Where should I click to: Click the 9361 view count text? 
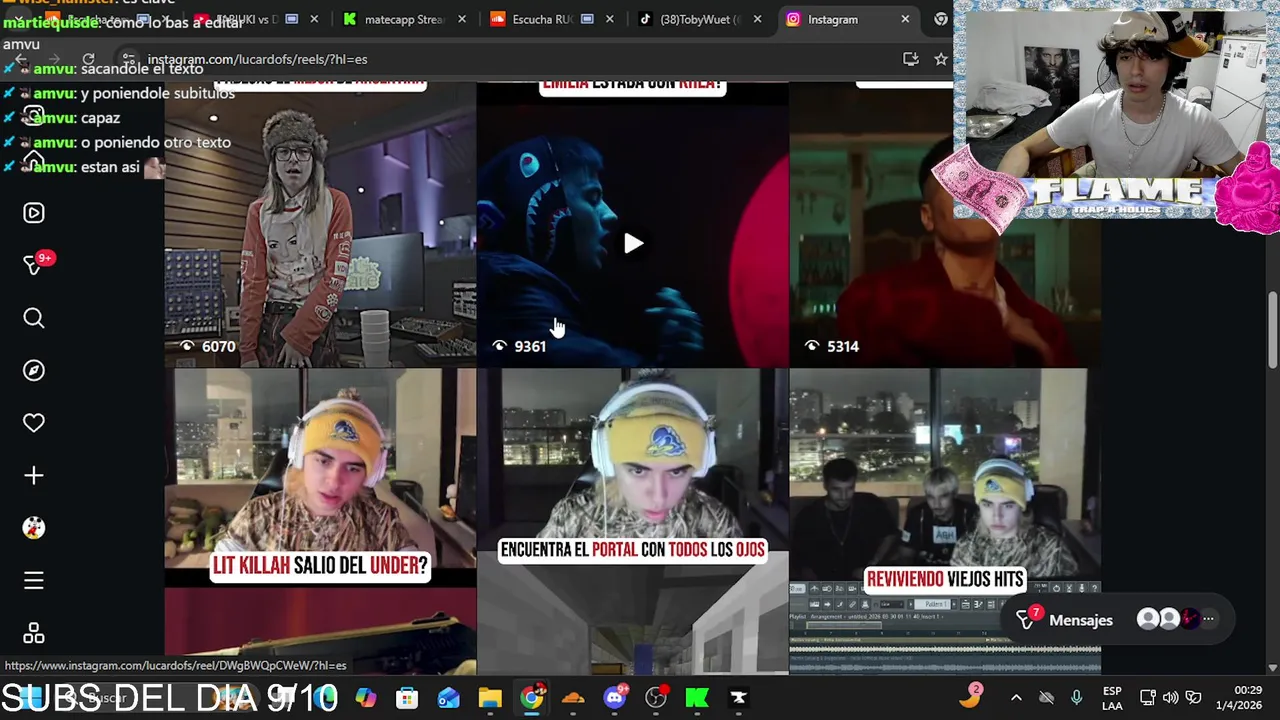click(x=530, y=346)
